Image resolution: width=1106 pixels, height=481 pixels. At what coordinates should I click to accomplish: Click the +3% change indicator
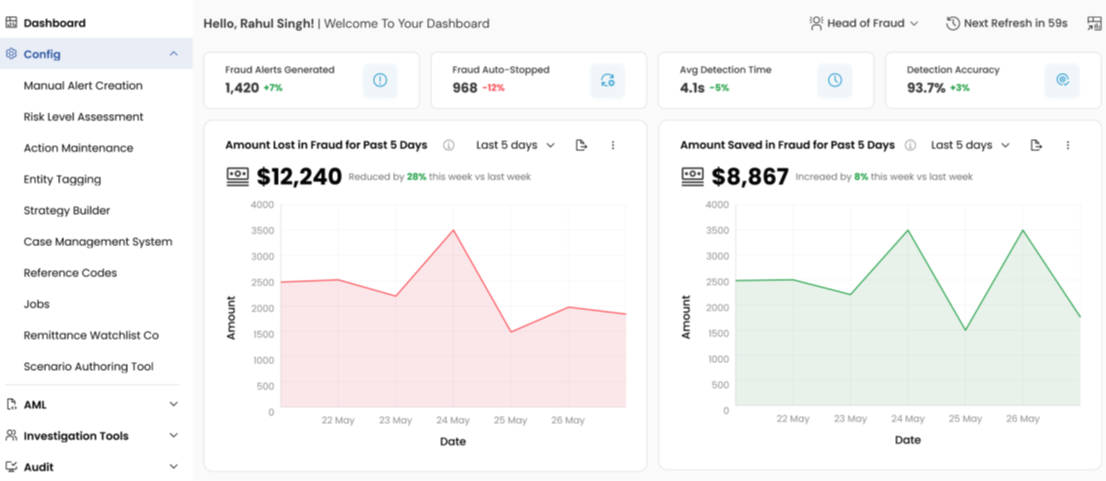[x=960, y=88]
